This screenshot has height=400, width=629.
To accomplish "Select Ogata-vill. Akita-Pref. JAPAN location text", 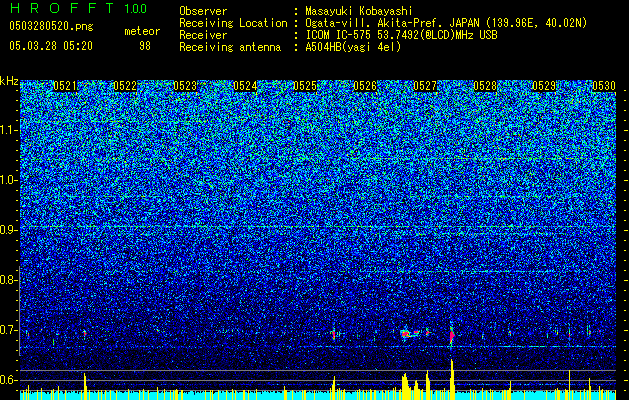I will [x=446, y=23].
